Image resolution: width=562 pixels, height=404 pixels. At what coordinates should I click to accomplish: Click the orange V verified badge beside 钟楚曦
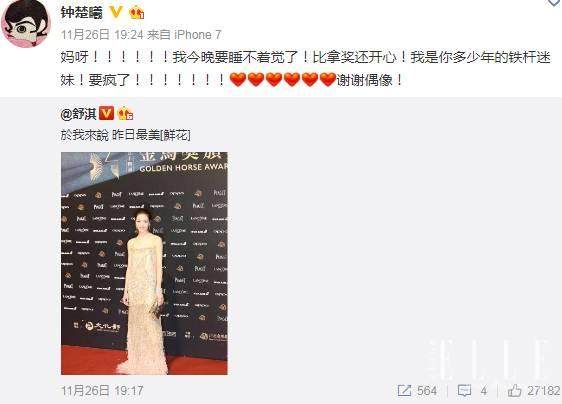click(x=116, y=13)
